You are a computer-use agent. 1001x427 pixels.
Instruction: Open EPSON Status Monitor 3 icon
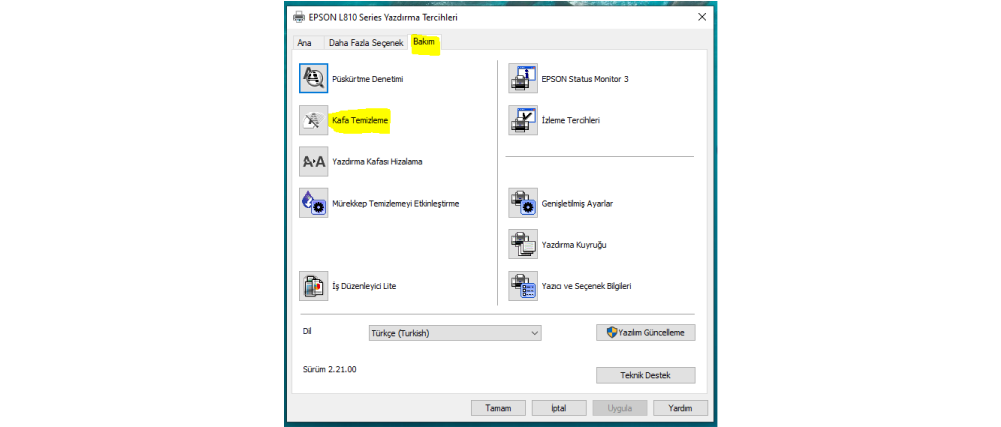(x=523, y=78)
